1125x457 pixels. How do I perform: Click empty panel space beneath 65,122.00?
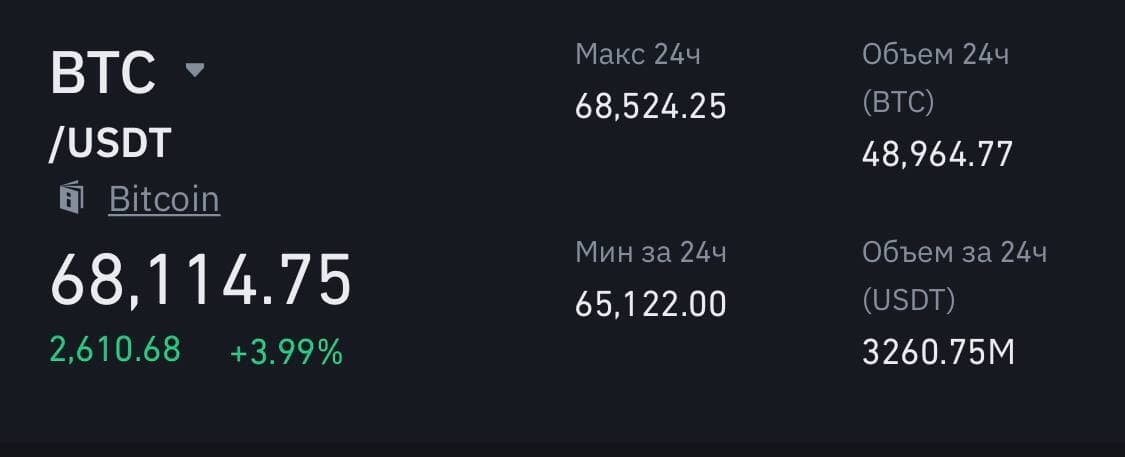coord(650,380)
